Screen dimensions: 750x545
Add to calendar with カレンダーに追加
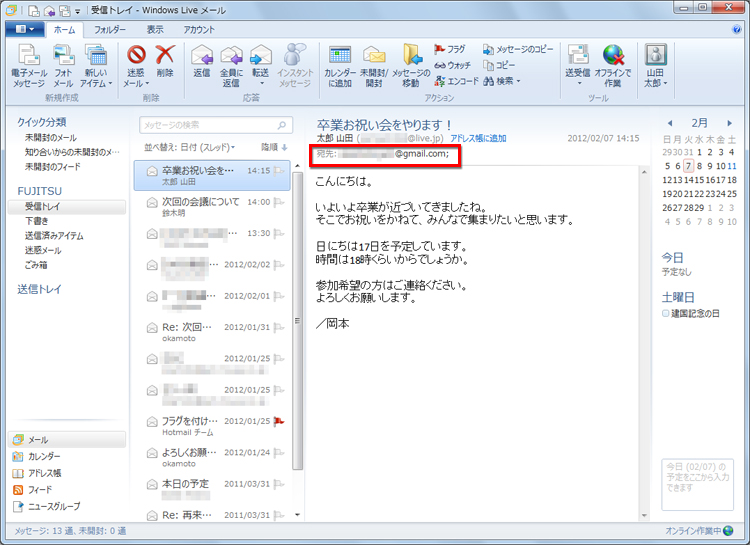(x=340, y=66)
